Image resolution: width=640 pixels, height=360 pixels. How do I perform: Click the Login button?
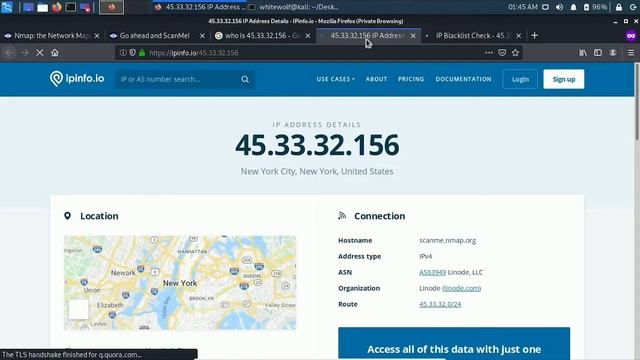(x=520, y=79)
